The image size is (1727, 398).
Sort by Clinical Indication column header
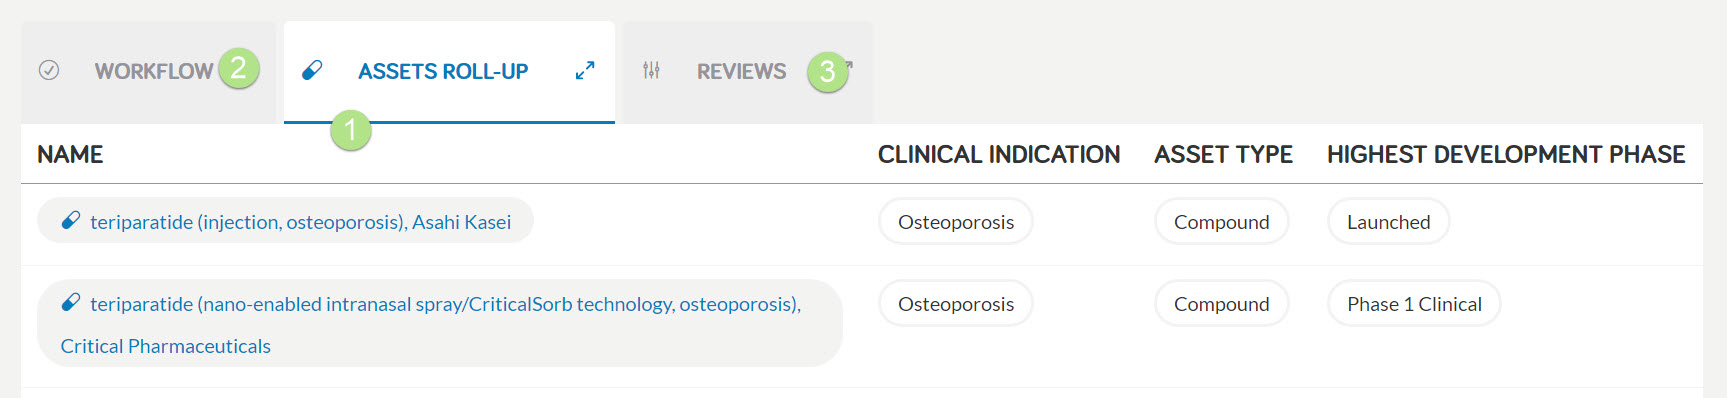(x=999, y=154)
